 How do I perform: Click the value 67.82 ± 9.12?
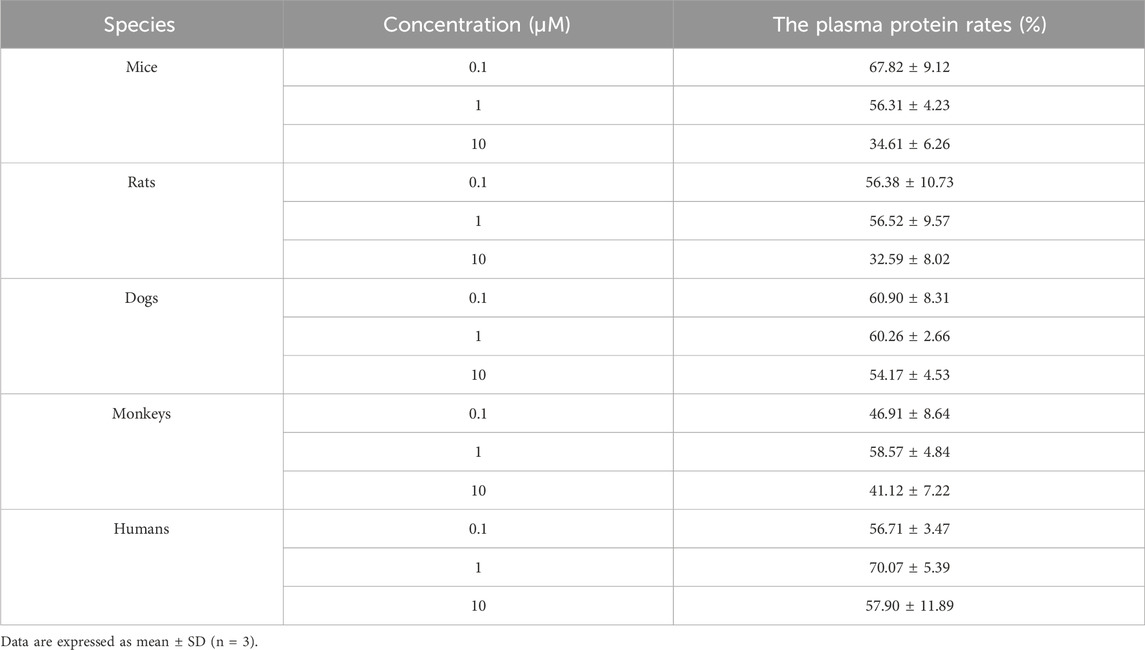pyautogui.click(x=909, y=67)
